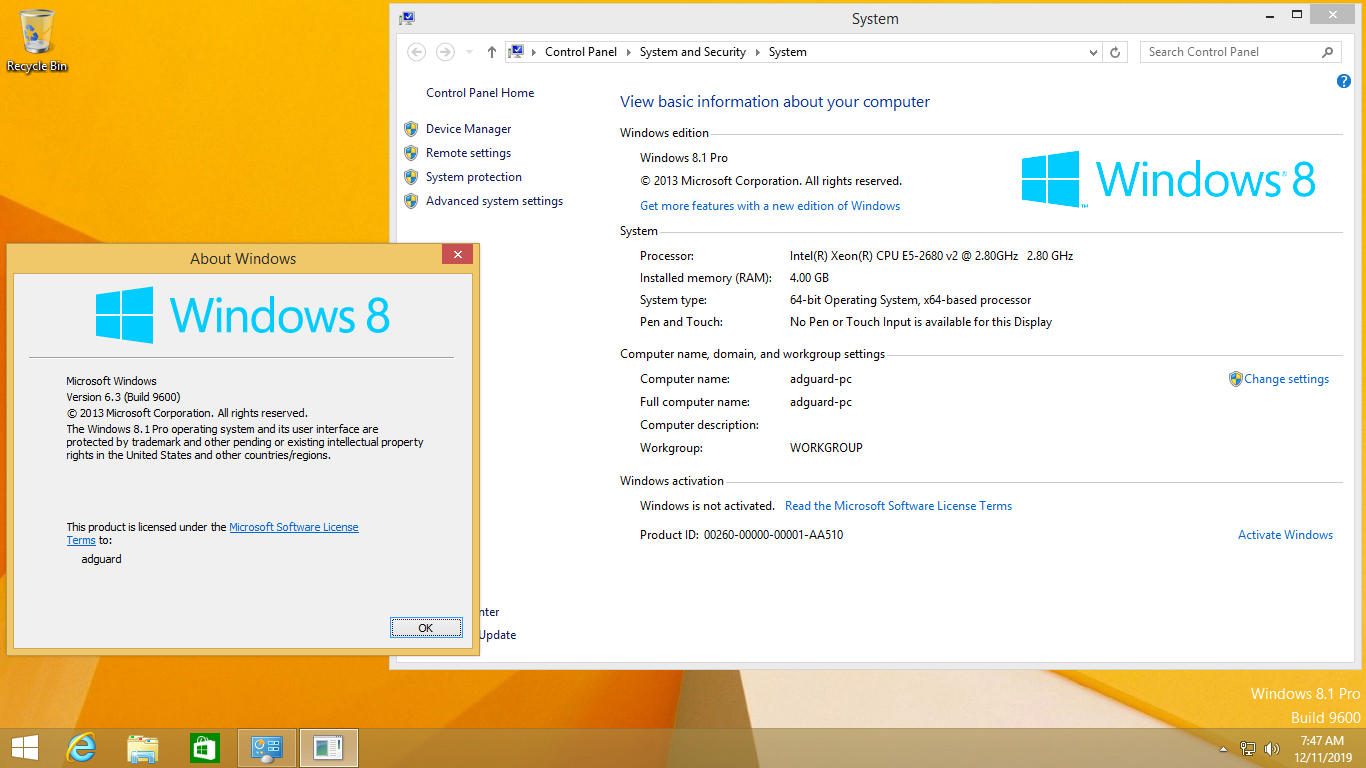
Task: Click the System breadcrumb in address bar
Action: (788, 52)
